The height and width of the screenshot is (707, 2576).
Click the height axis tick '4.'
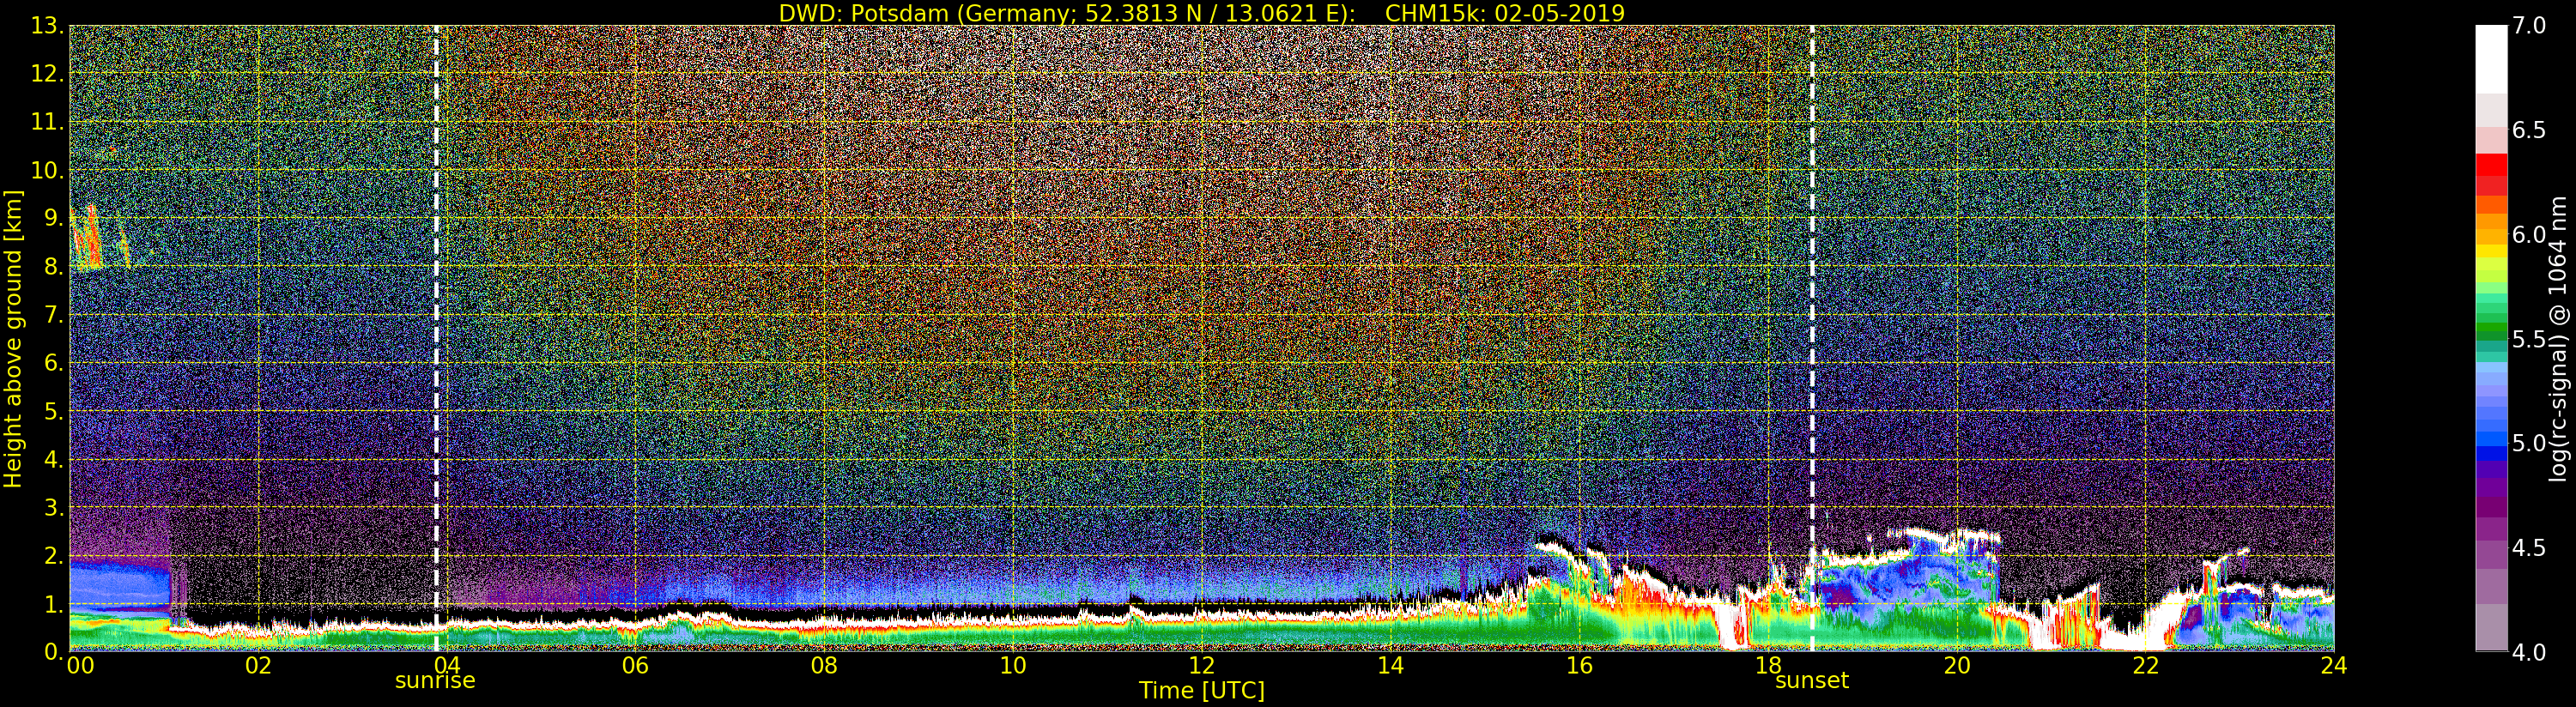pyautogui.click(x=53, y=459)
